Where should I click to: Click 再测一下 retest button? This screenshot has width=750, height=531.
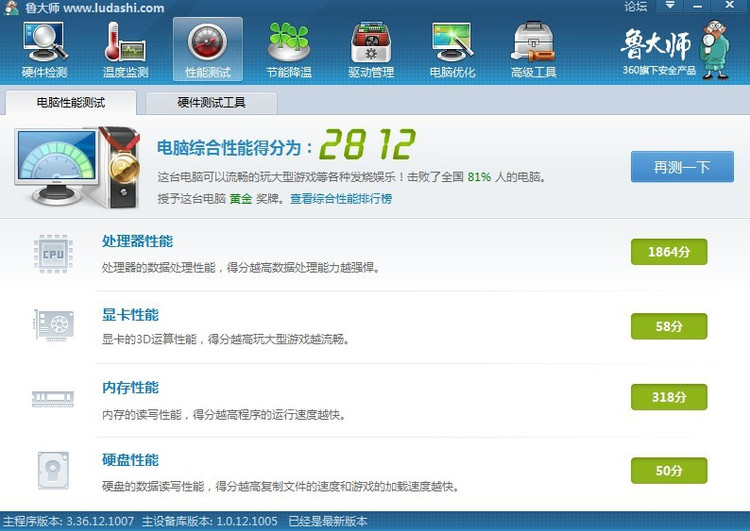pyautogui.click(x=682, y=167)
